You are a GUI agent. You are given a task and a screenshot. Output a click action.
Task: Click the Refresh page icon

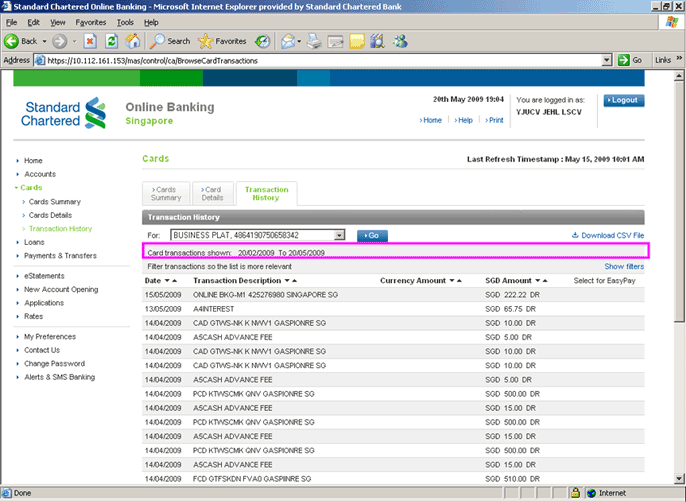[112, 41]
